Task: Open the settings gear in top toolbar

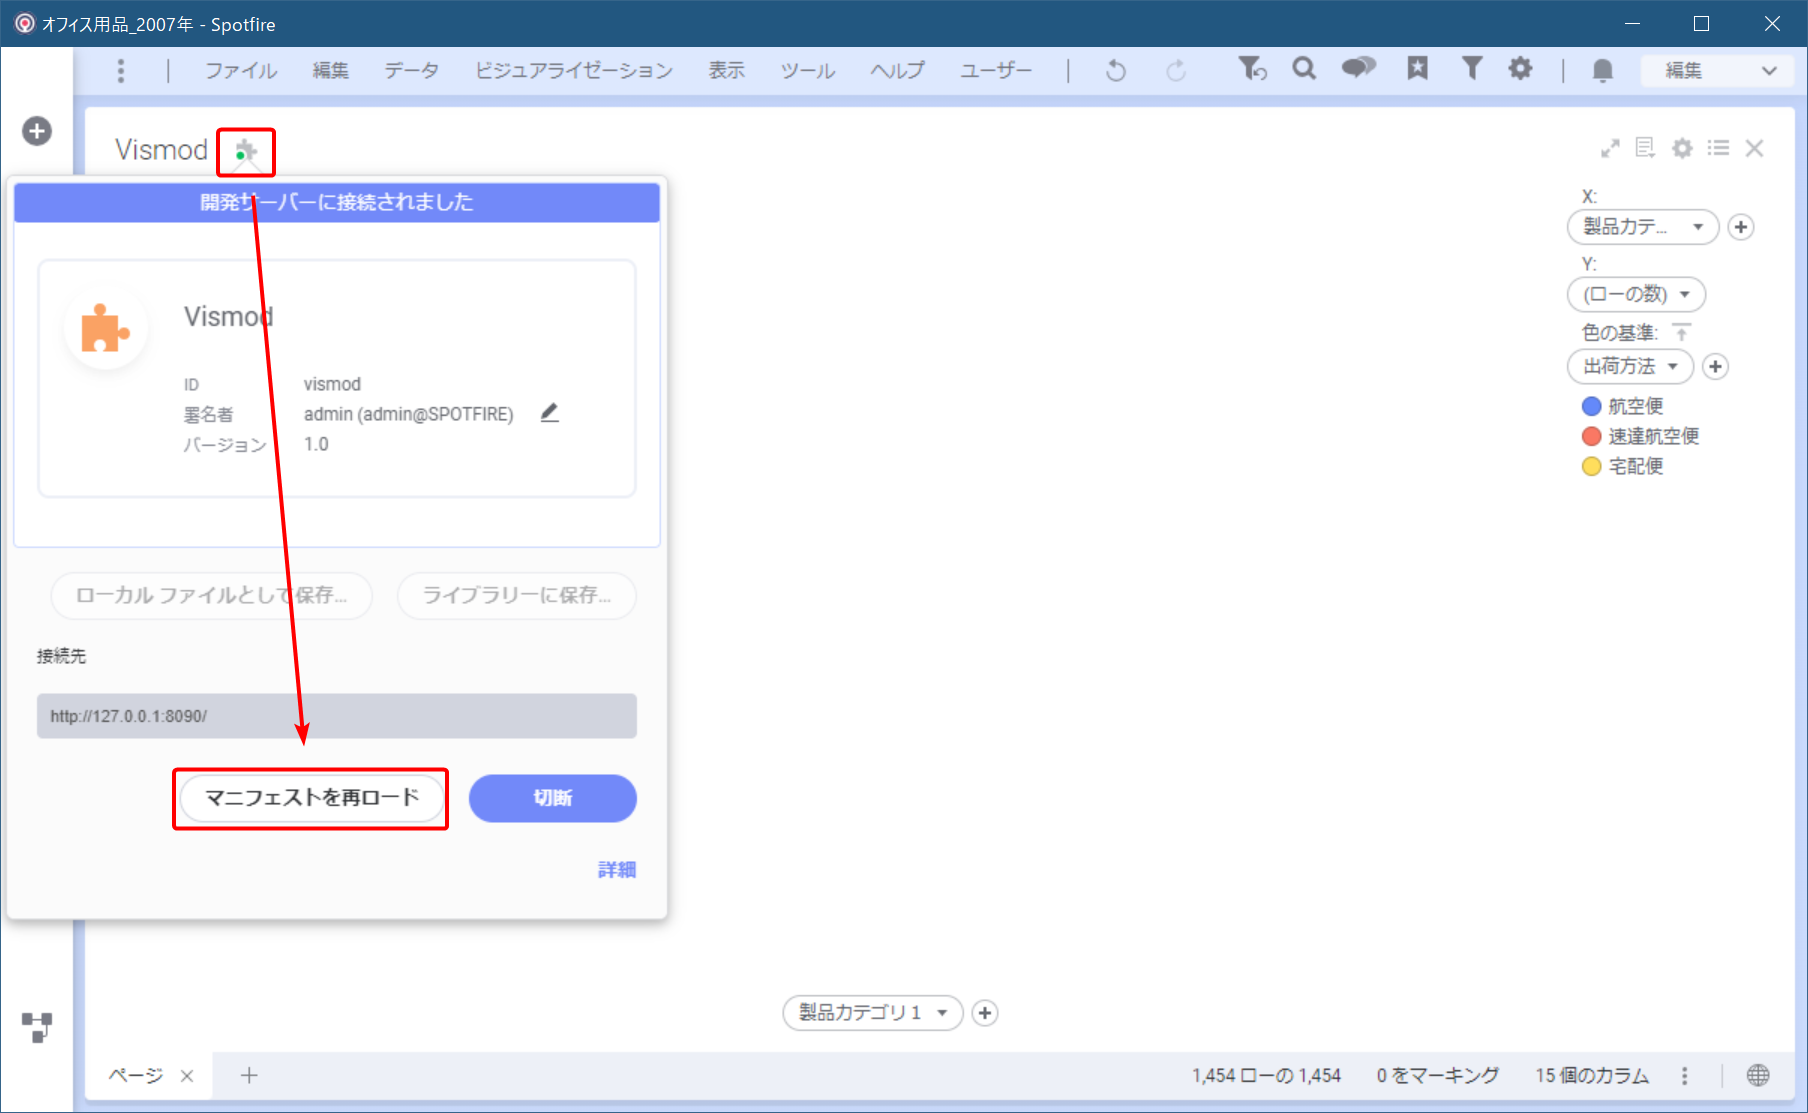Action: 1520,68
